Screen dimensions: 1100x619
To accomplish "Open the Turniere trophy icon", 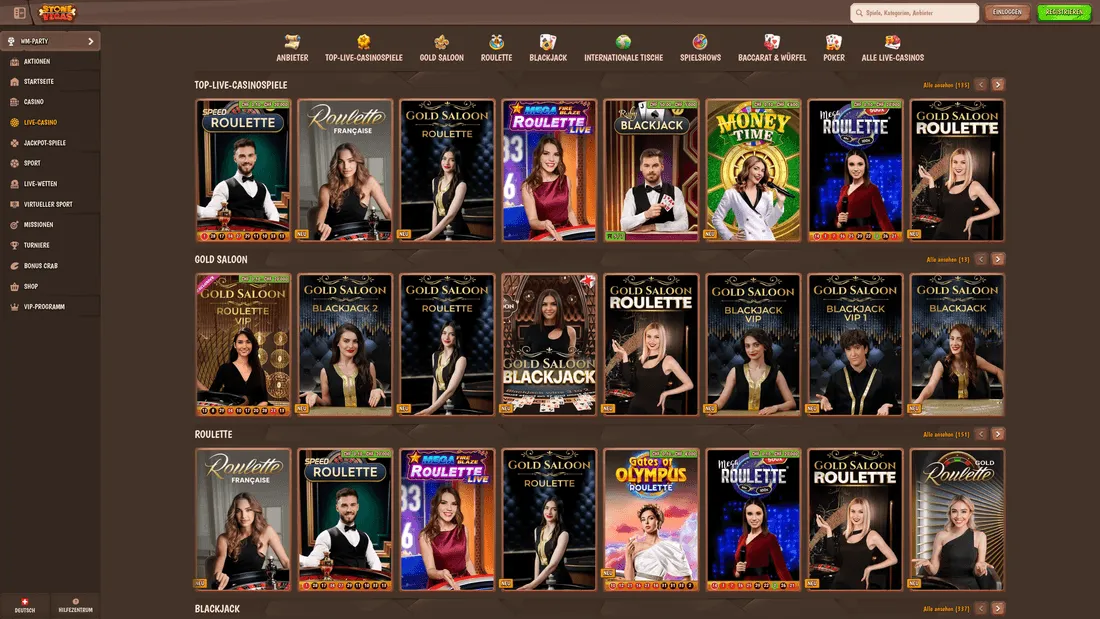I will pyautogui.click(x=14, y=246).
